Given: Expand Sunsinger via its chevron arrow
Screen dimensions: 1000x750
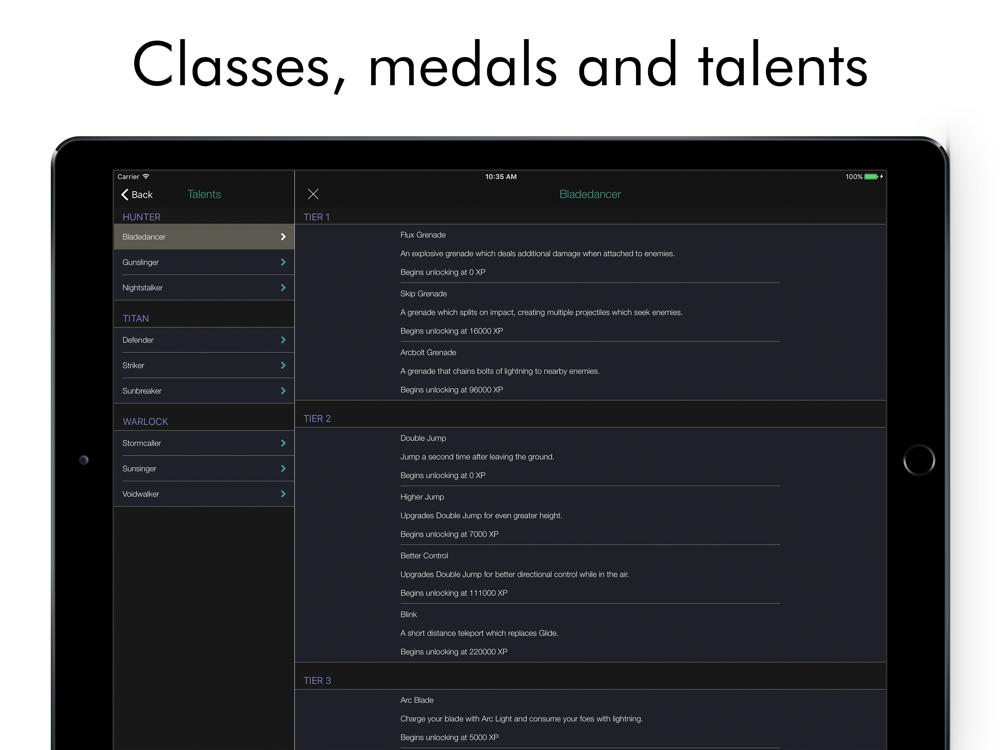Looking at the screenshot, I should (x=283, y=469).
